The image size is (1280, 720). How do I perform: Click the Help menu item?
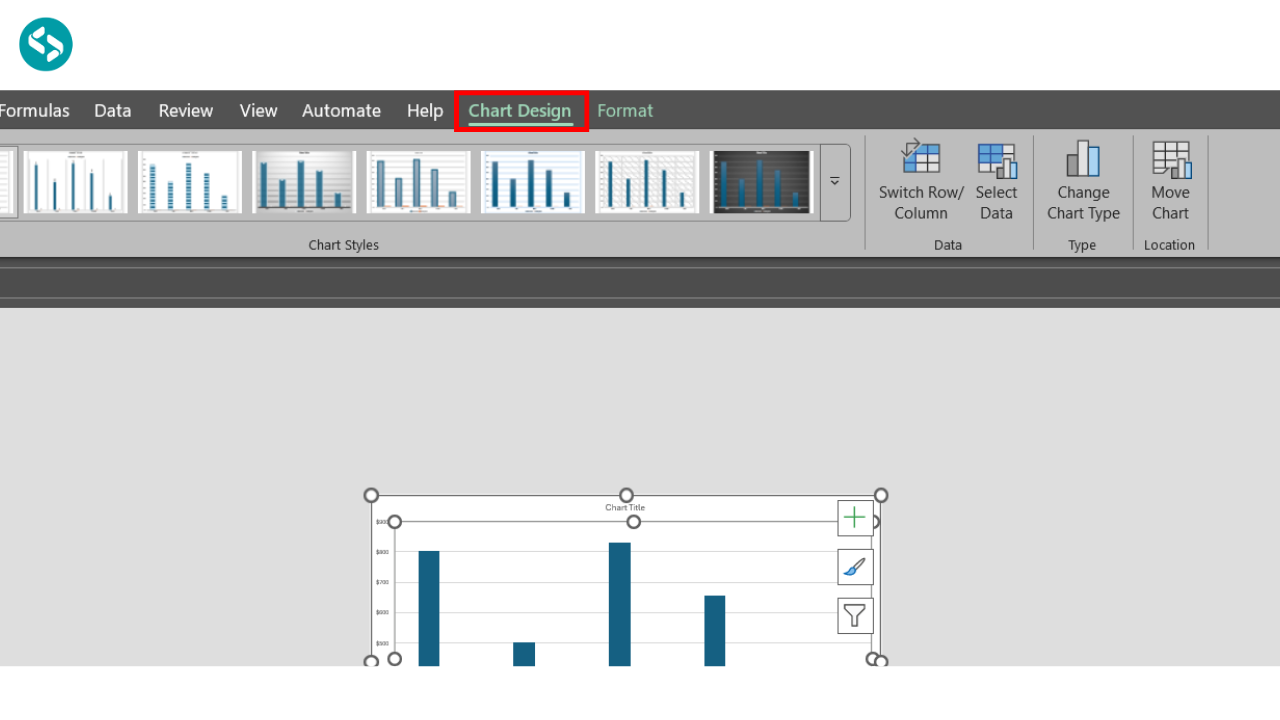click(x=424, y=110)
